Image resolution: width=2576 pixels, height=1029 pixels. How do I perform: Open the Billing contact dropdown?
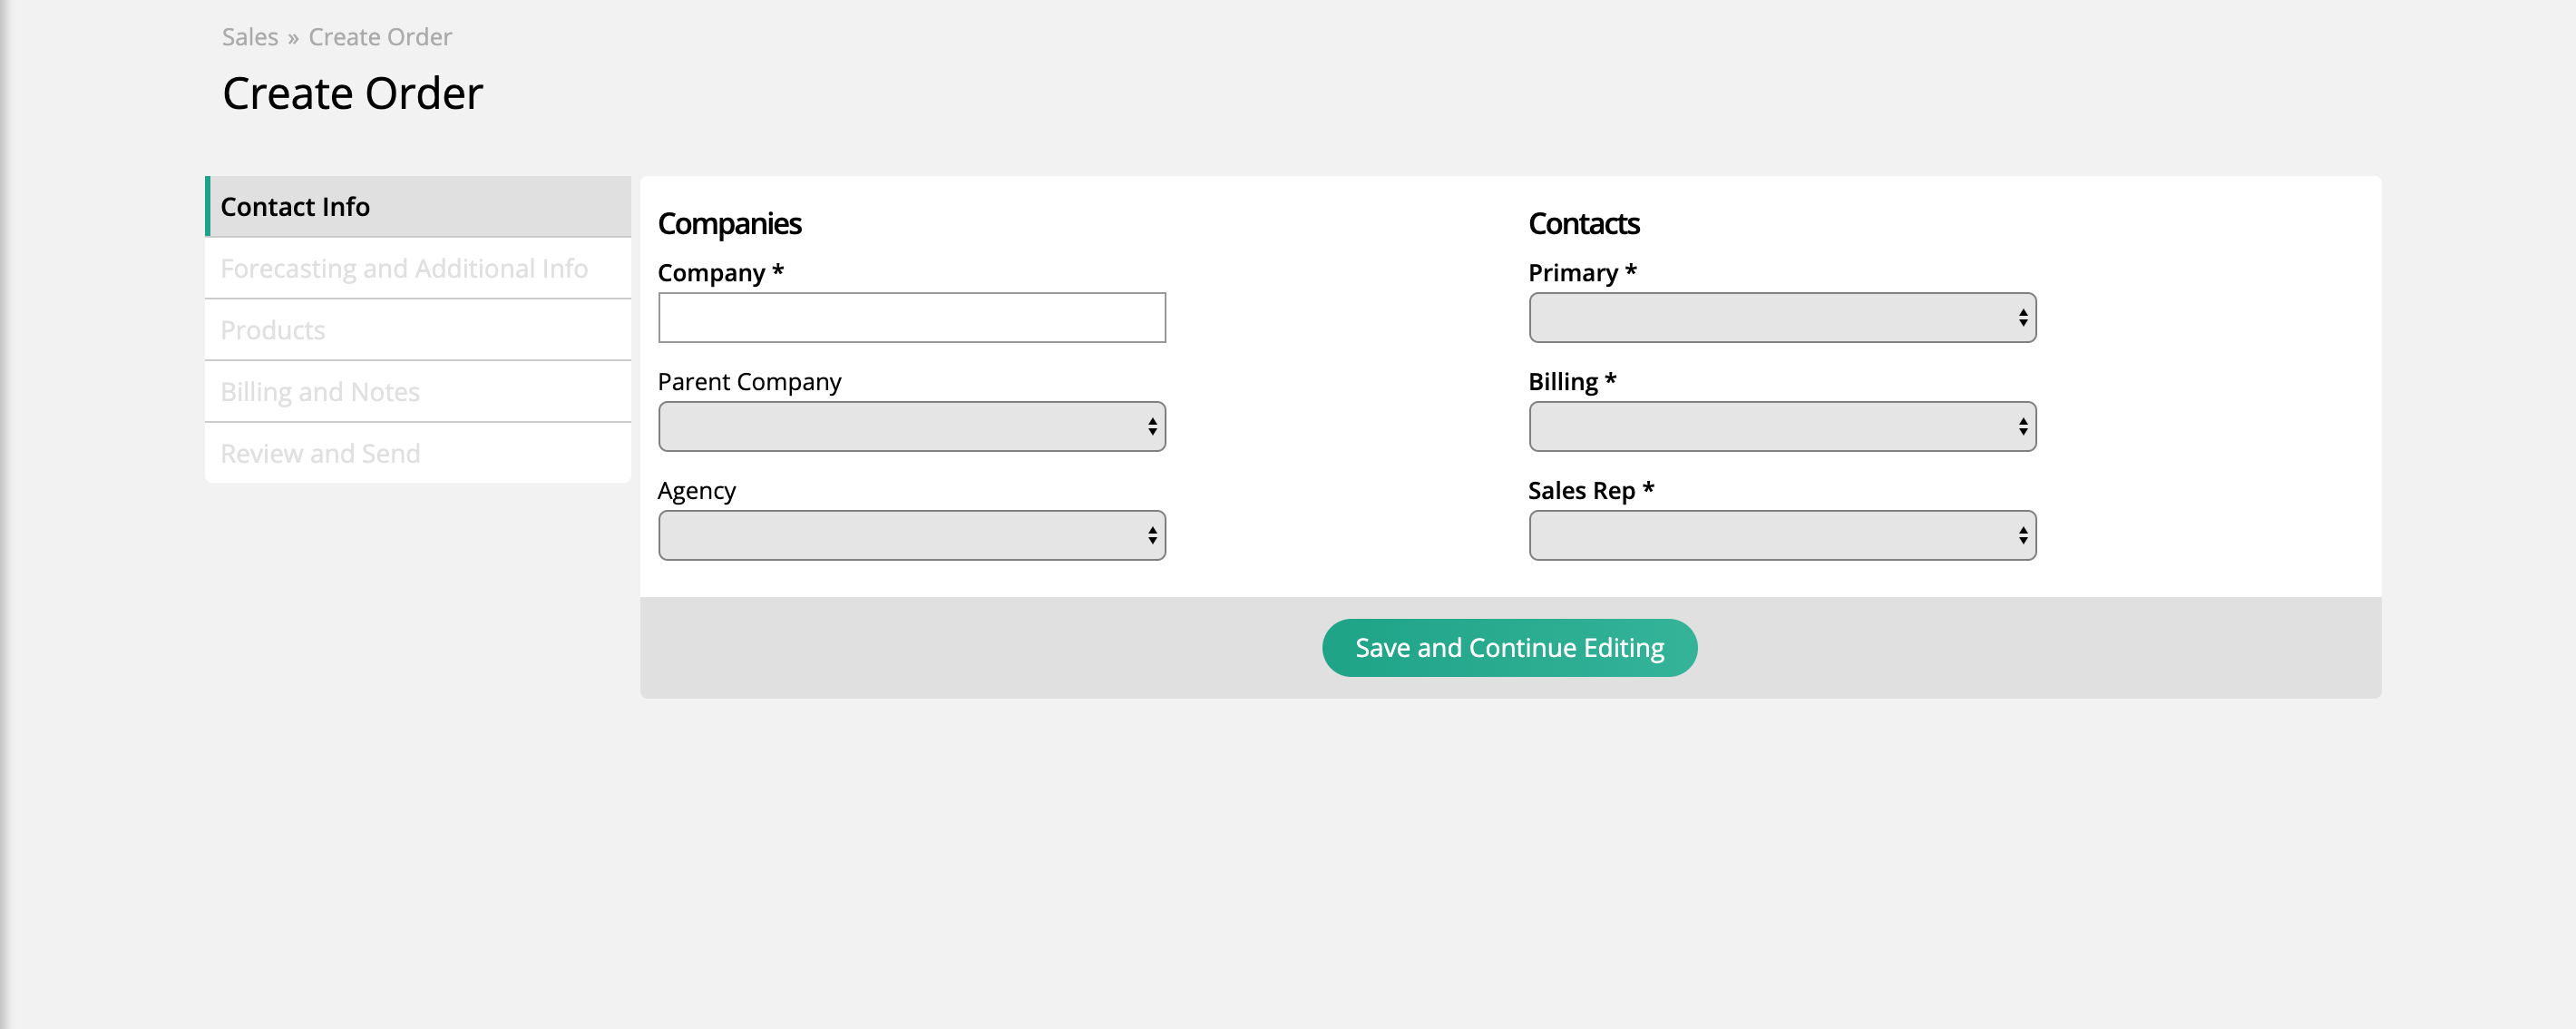tap(1782, 427)
